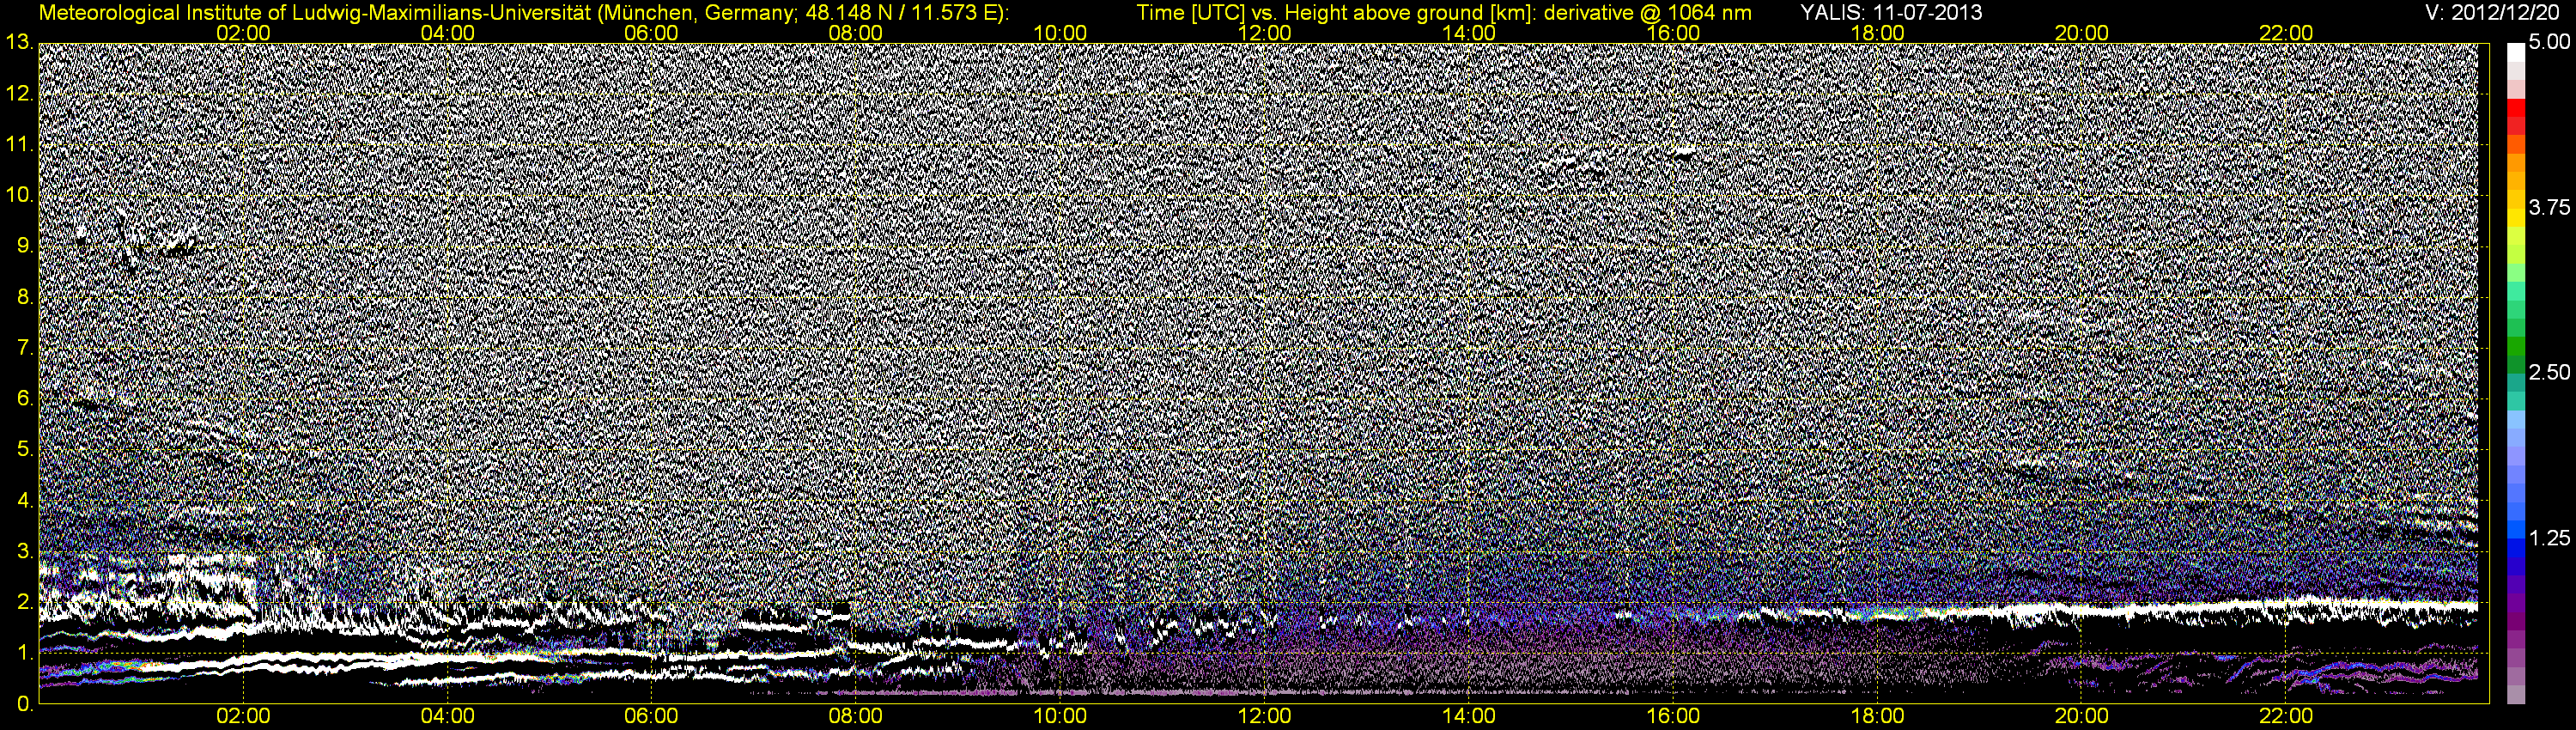
Task: Click the height axis label '13.'
Action: coord(19,42)
